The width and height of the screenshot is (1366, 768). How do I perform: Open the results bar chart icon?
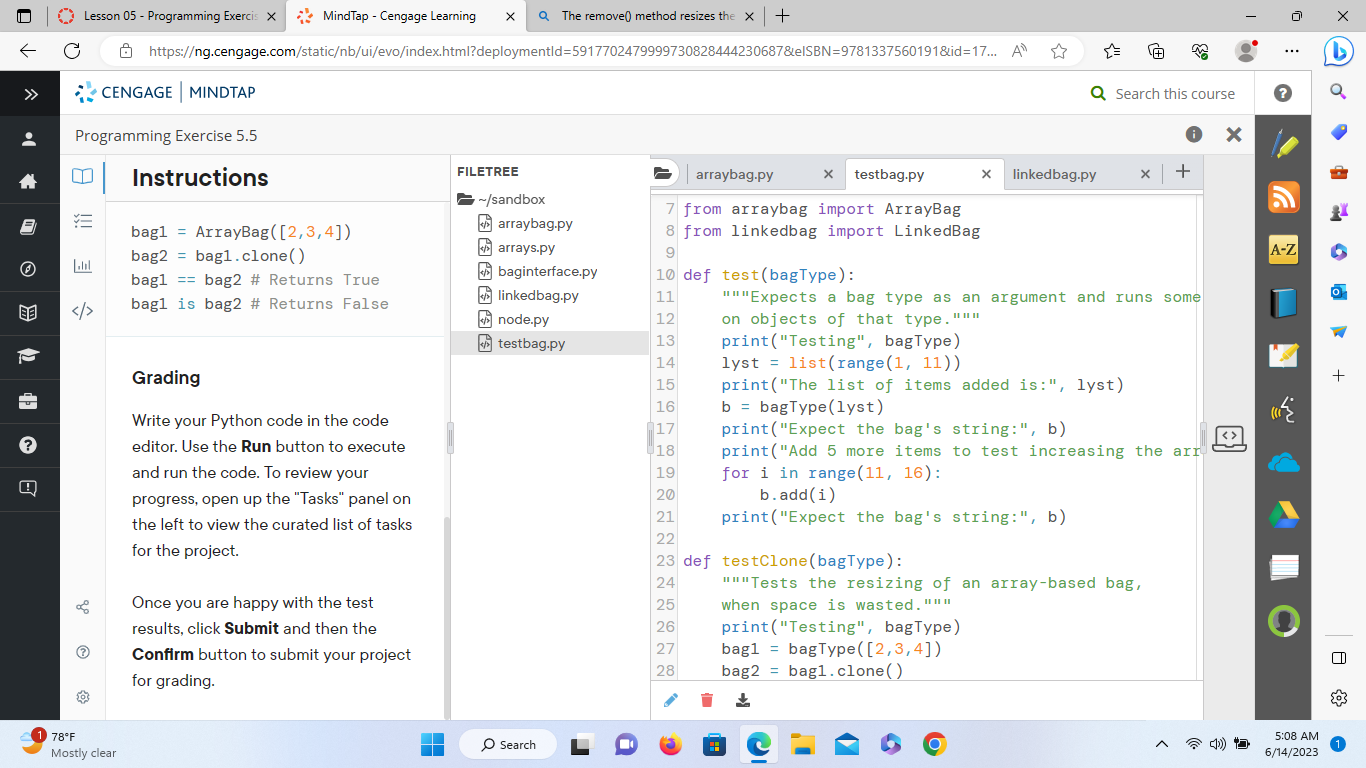[x=82, y=266]
